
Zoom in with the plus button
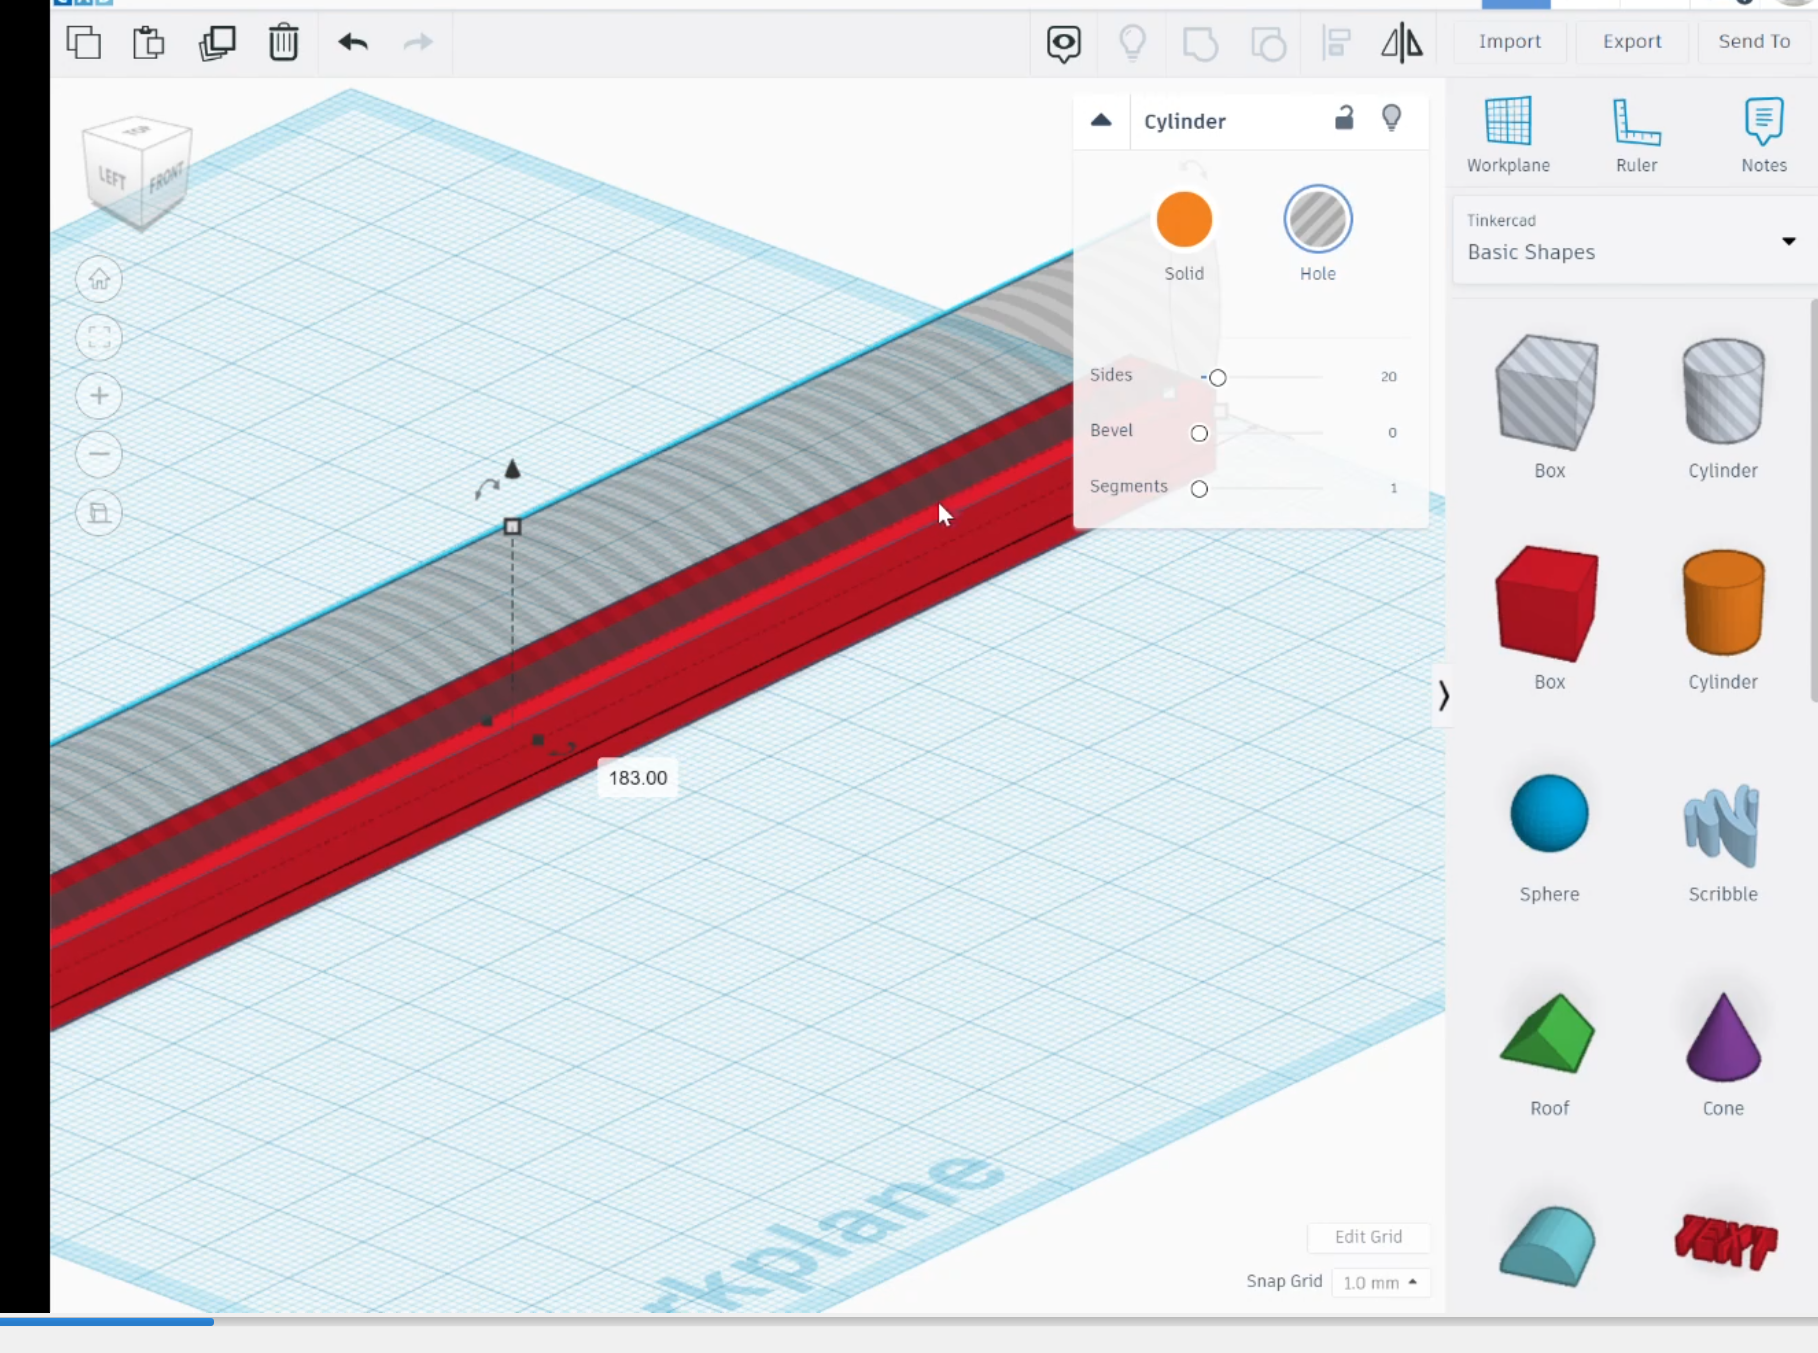(x=99, y=396)
